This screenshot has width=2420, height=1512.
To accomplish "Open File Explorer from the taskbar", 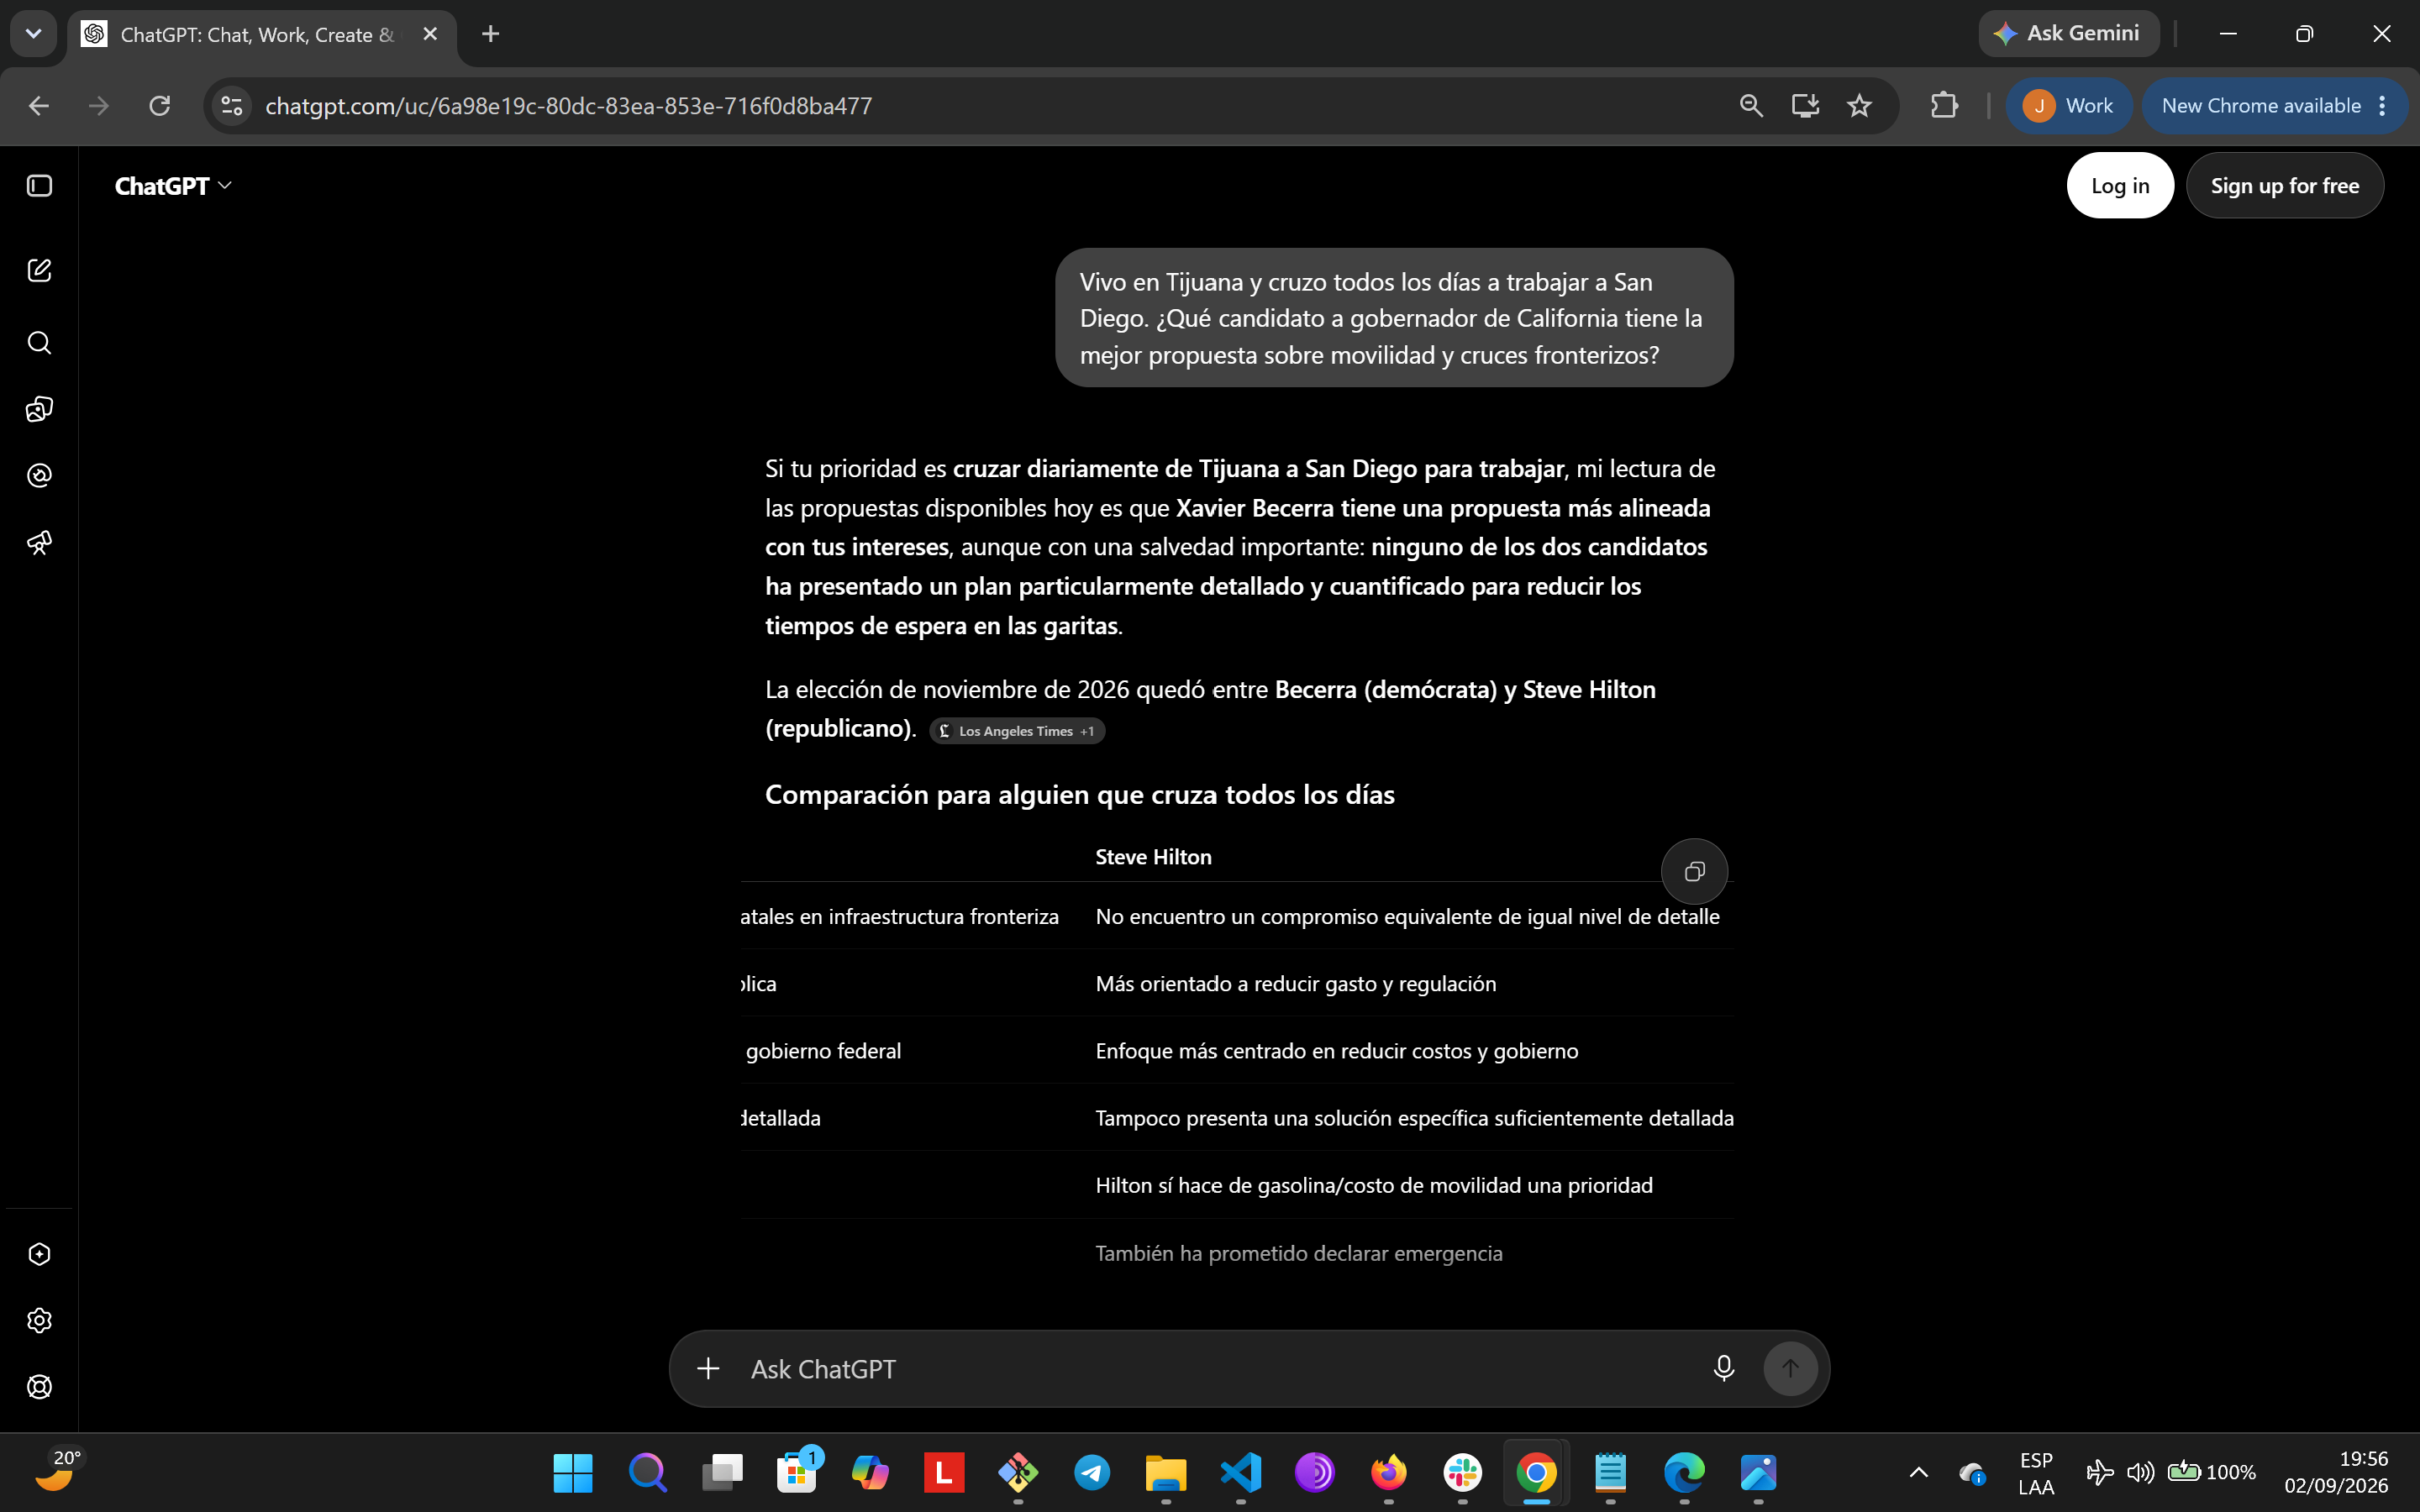I will coord(1166,1472).
